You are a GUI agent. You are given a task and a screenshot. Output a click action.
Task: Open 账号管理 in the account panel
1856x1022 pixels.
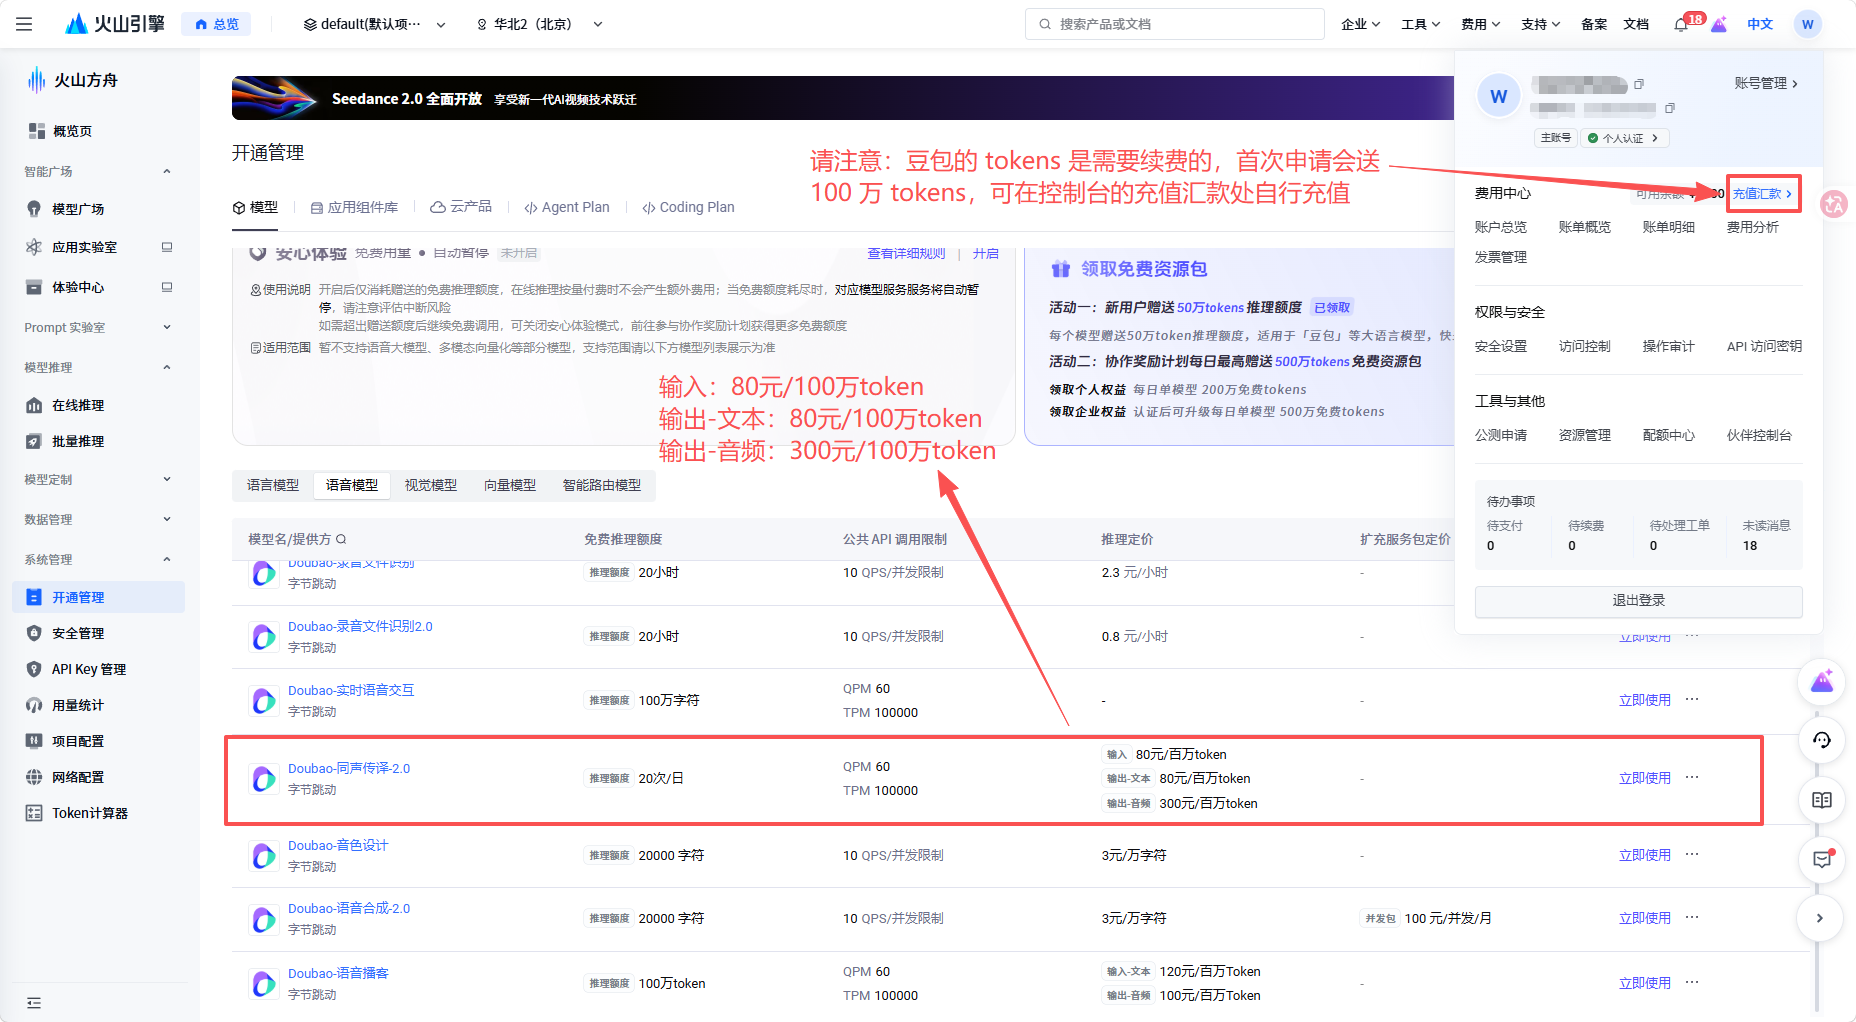click(1766, 83)
